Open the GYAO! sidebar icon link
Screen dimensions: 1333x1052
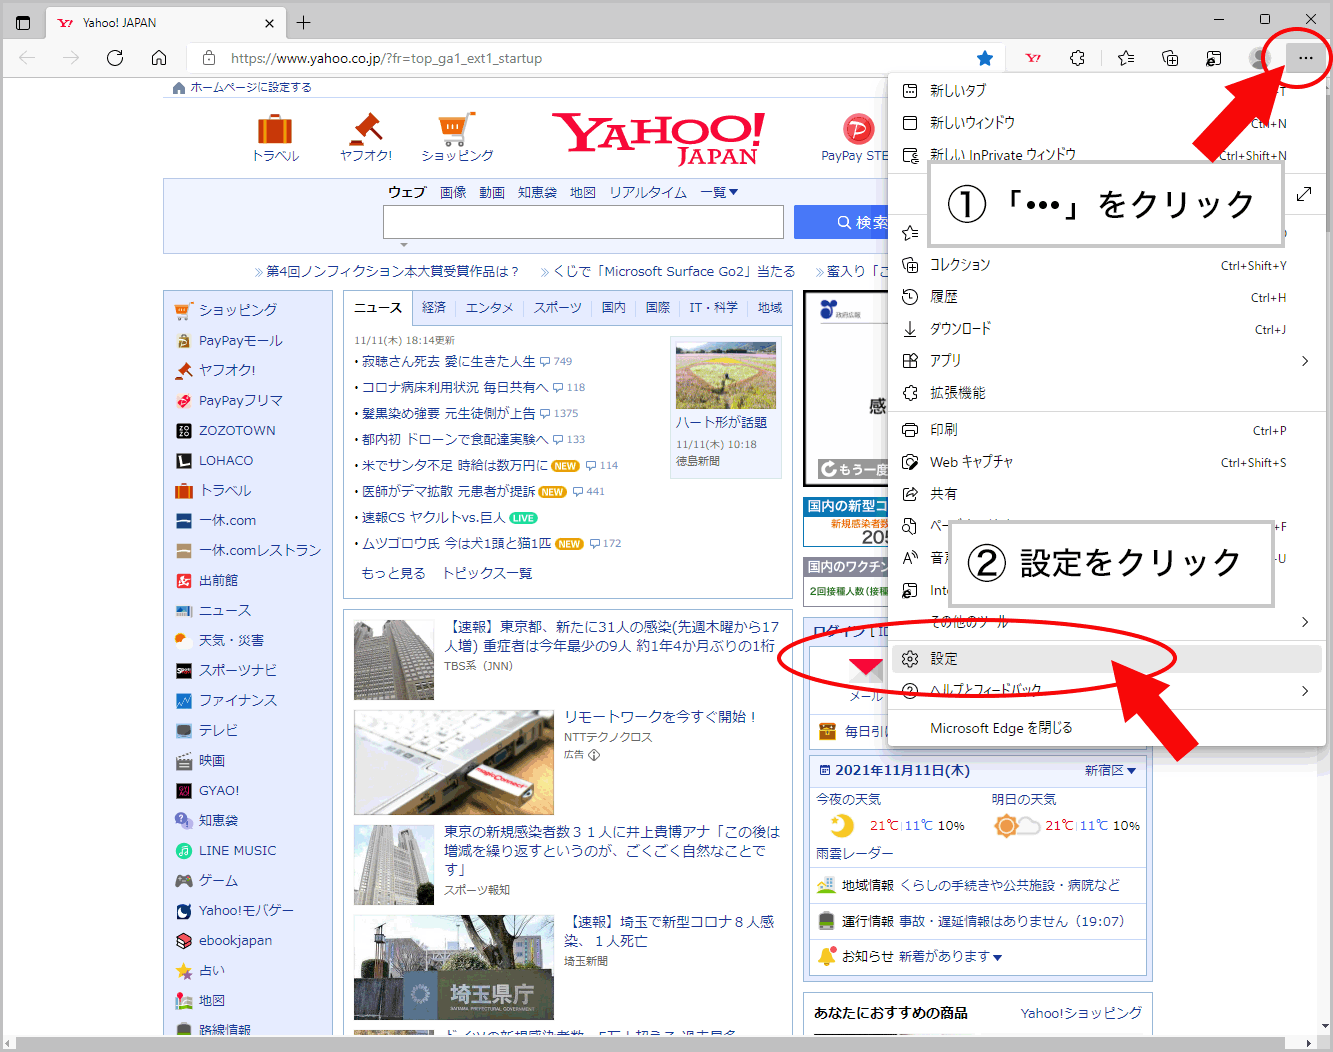coord(184,791)
